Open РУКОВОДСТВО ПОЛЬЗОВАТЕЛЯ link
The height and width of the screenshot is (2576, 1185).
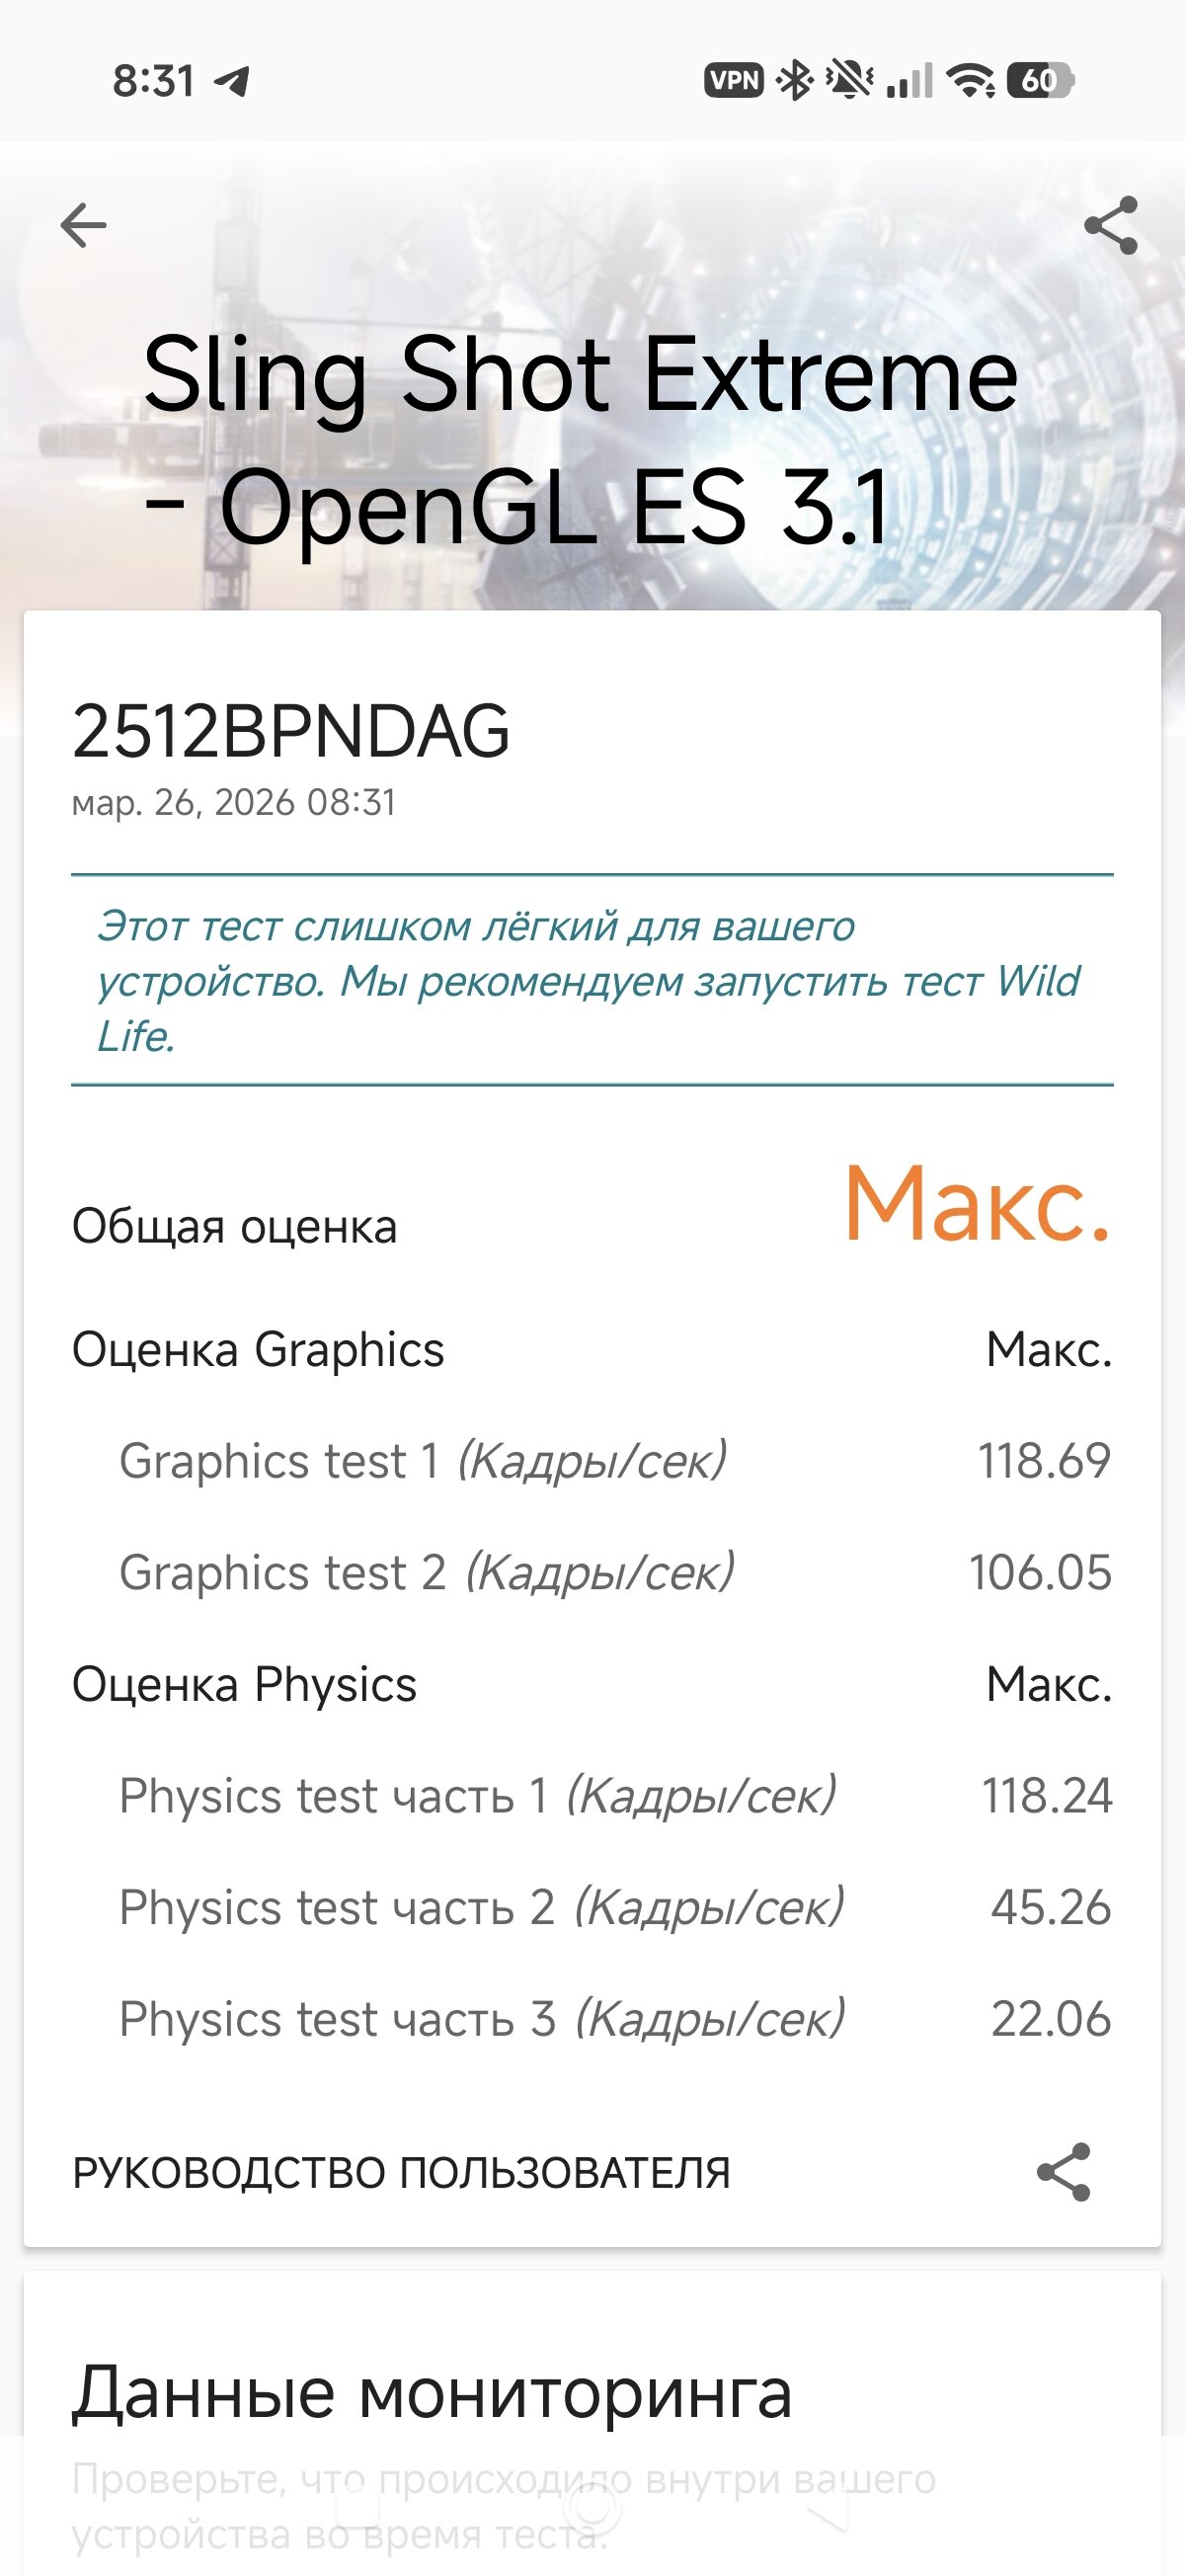coord(401,2173)
